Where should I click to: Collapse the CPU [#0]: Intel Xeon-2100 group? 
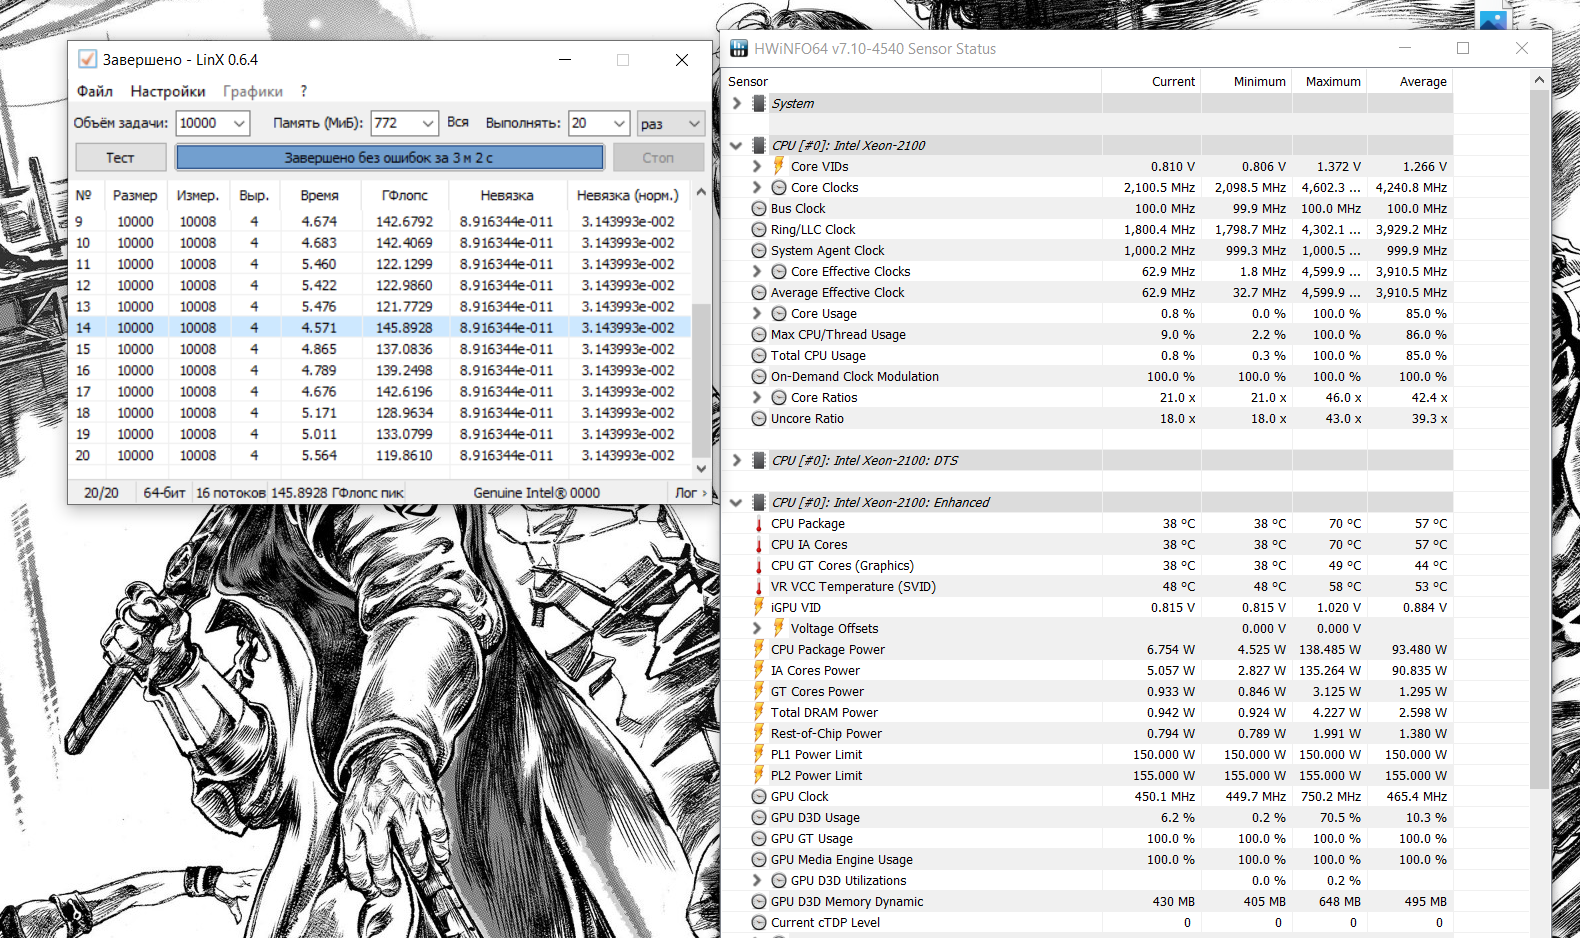pos(737,145)
